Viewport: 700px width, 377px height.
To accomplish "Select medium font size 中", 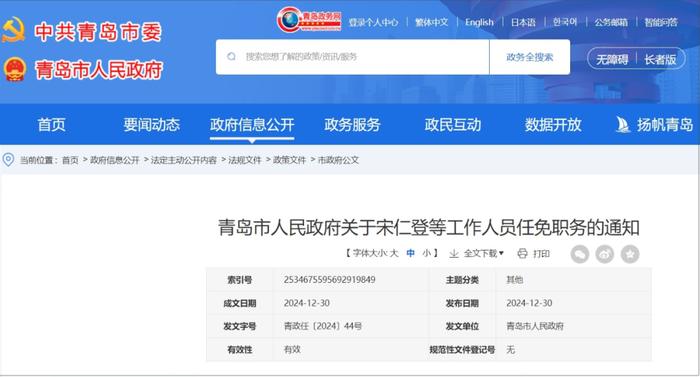I will [410, 253].
